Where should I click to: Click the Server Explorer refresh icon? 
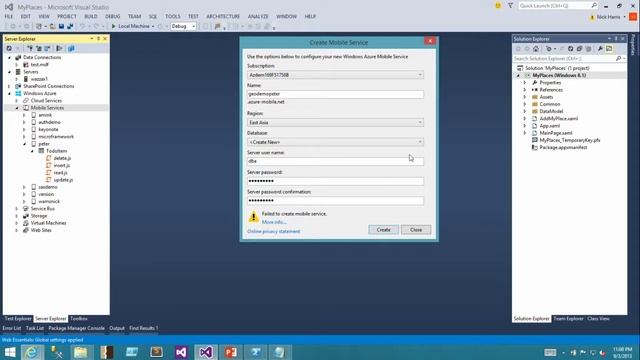click(x=9, y=49)
